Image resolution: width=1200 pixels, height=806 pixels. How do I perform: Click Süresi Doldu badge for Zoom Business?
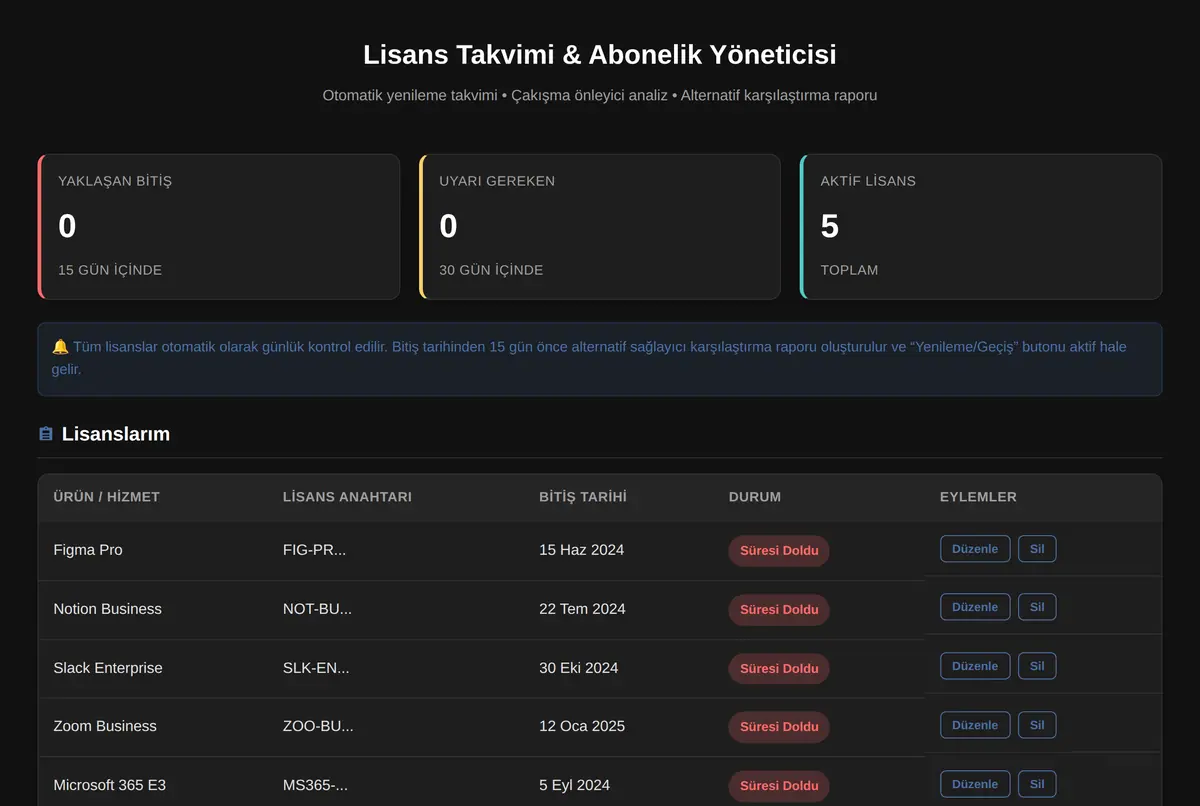click(x=779, y=727)
